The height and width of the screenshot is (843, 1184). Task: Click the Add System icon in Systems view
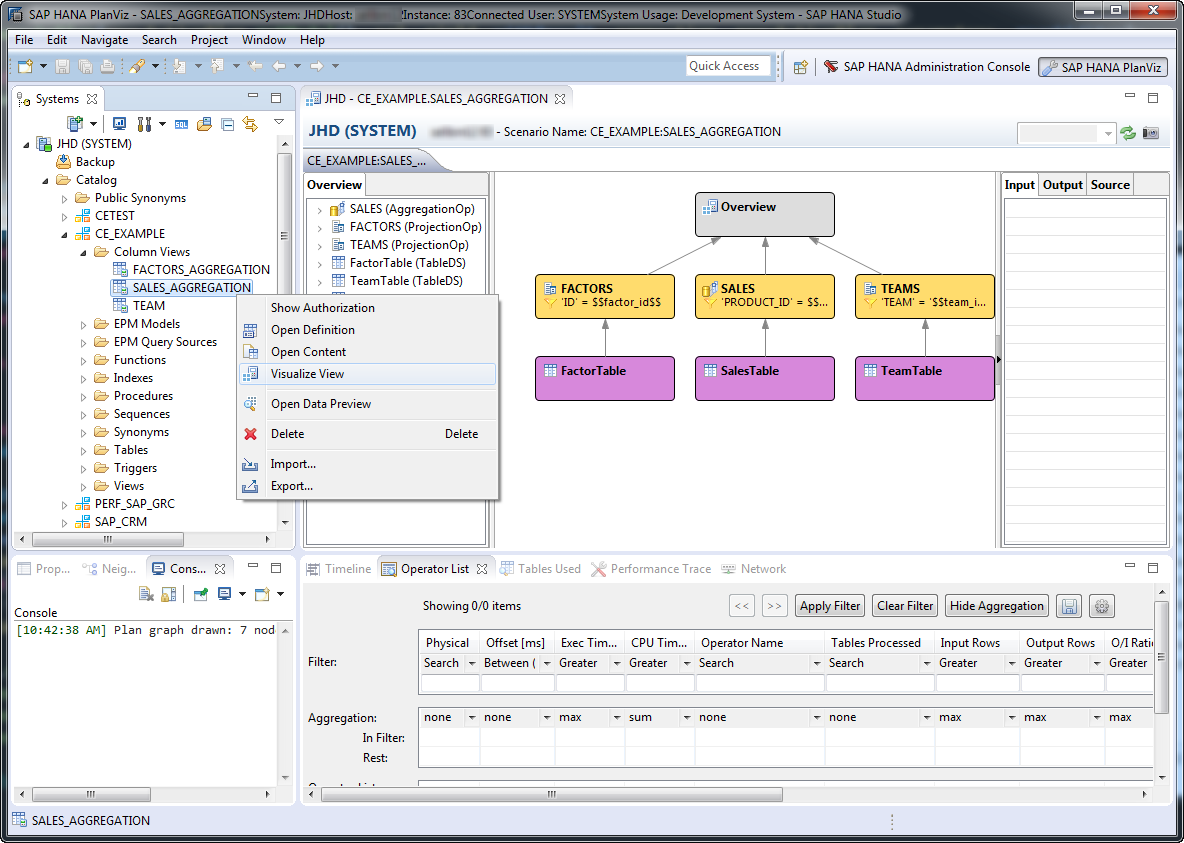click(73, 124)
